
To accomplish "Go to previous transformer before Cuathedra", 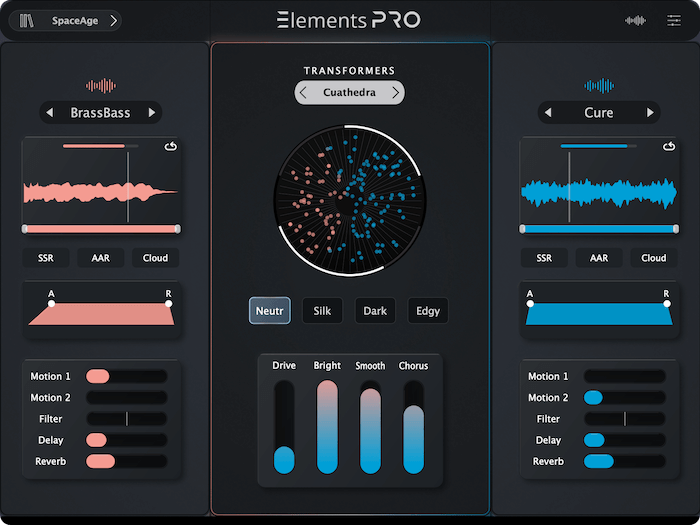I will coord(304,93).
